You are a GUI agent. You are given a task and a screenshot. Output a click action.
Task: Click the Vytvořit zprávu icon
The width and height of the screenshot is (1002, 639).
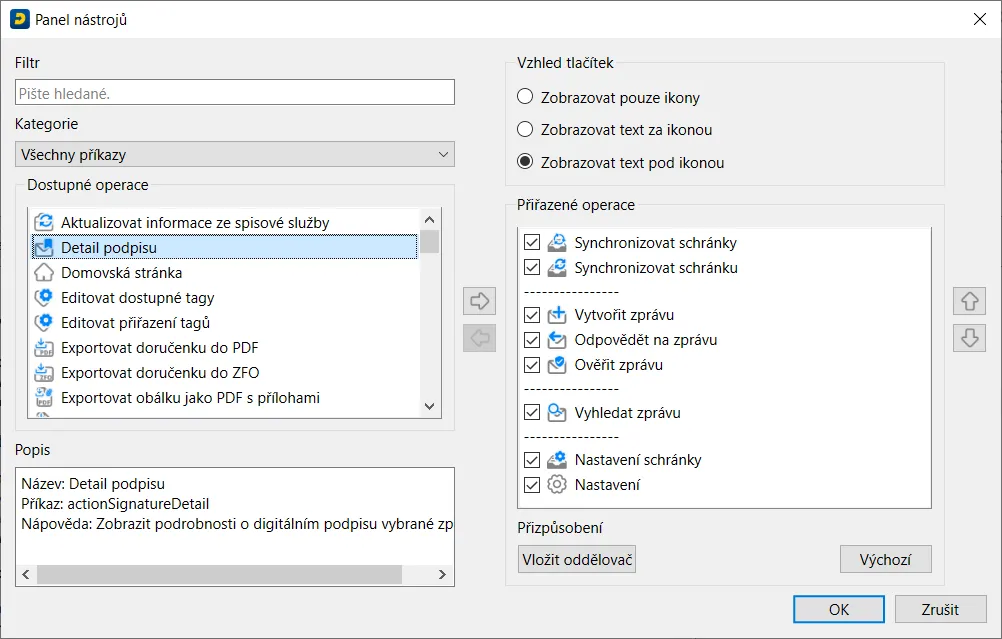pyautogui.click(x=557, y=314)
